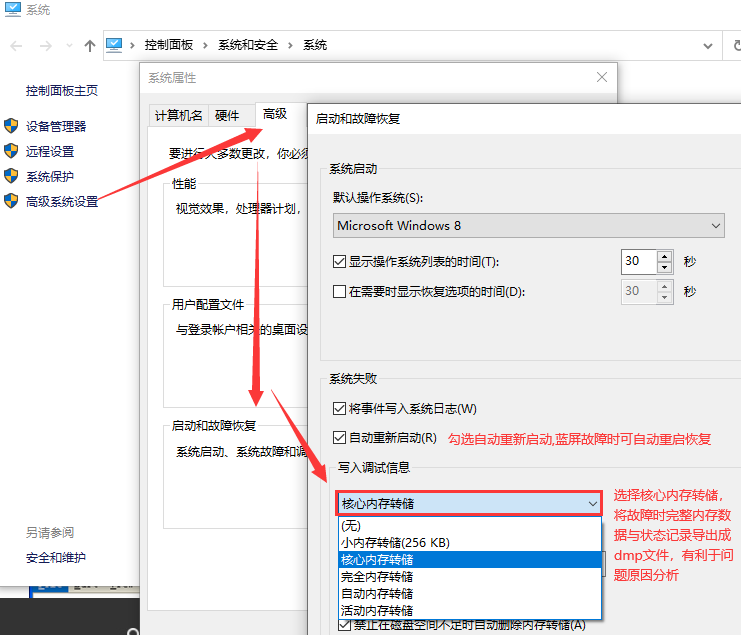
Task: Toggle 将事件写入系统日志 checkbox
Action: point(339,408)
